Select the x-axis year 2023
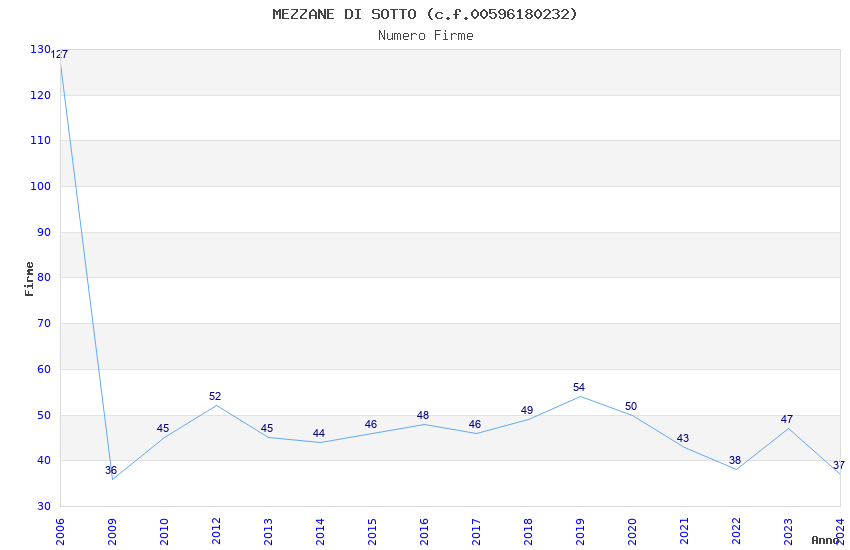This screenshot has width=850, height=550. coord(788,532)
